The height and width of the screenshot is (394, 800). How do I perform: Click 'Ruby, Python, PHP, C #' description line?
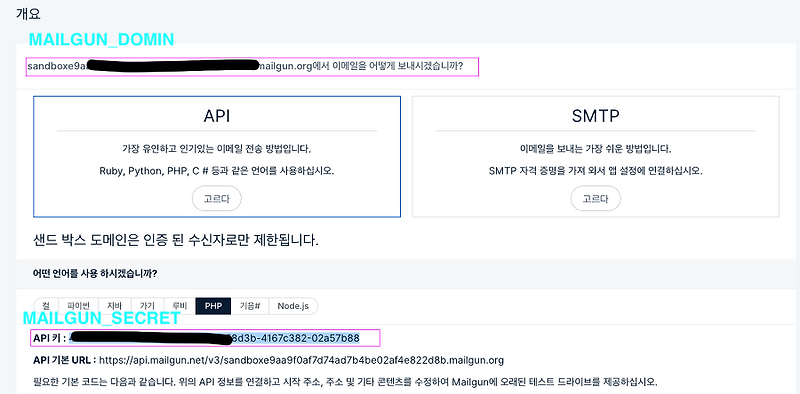point(217,171)
